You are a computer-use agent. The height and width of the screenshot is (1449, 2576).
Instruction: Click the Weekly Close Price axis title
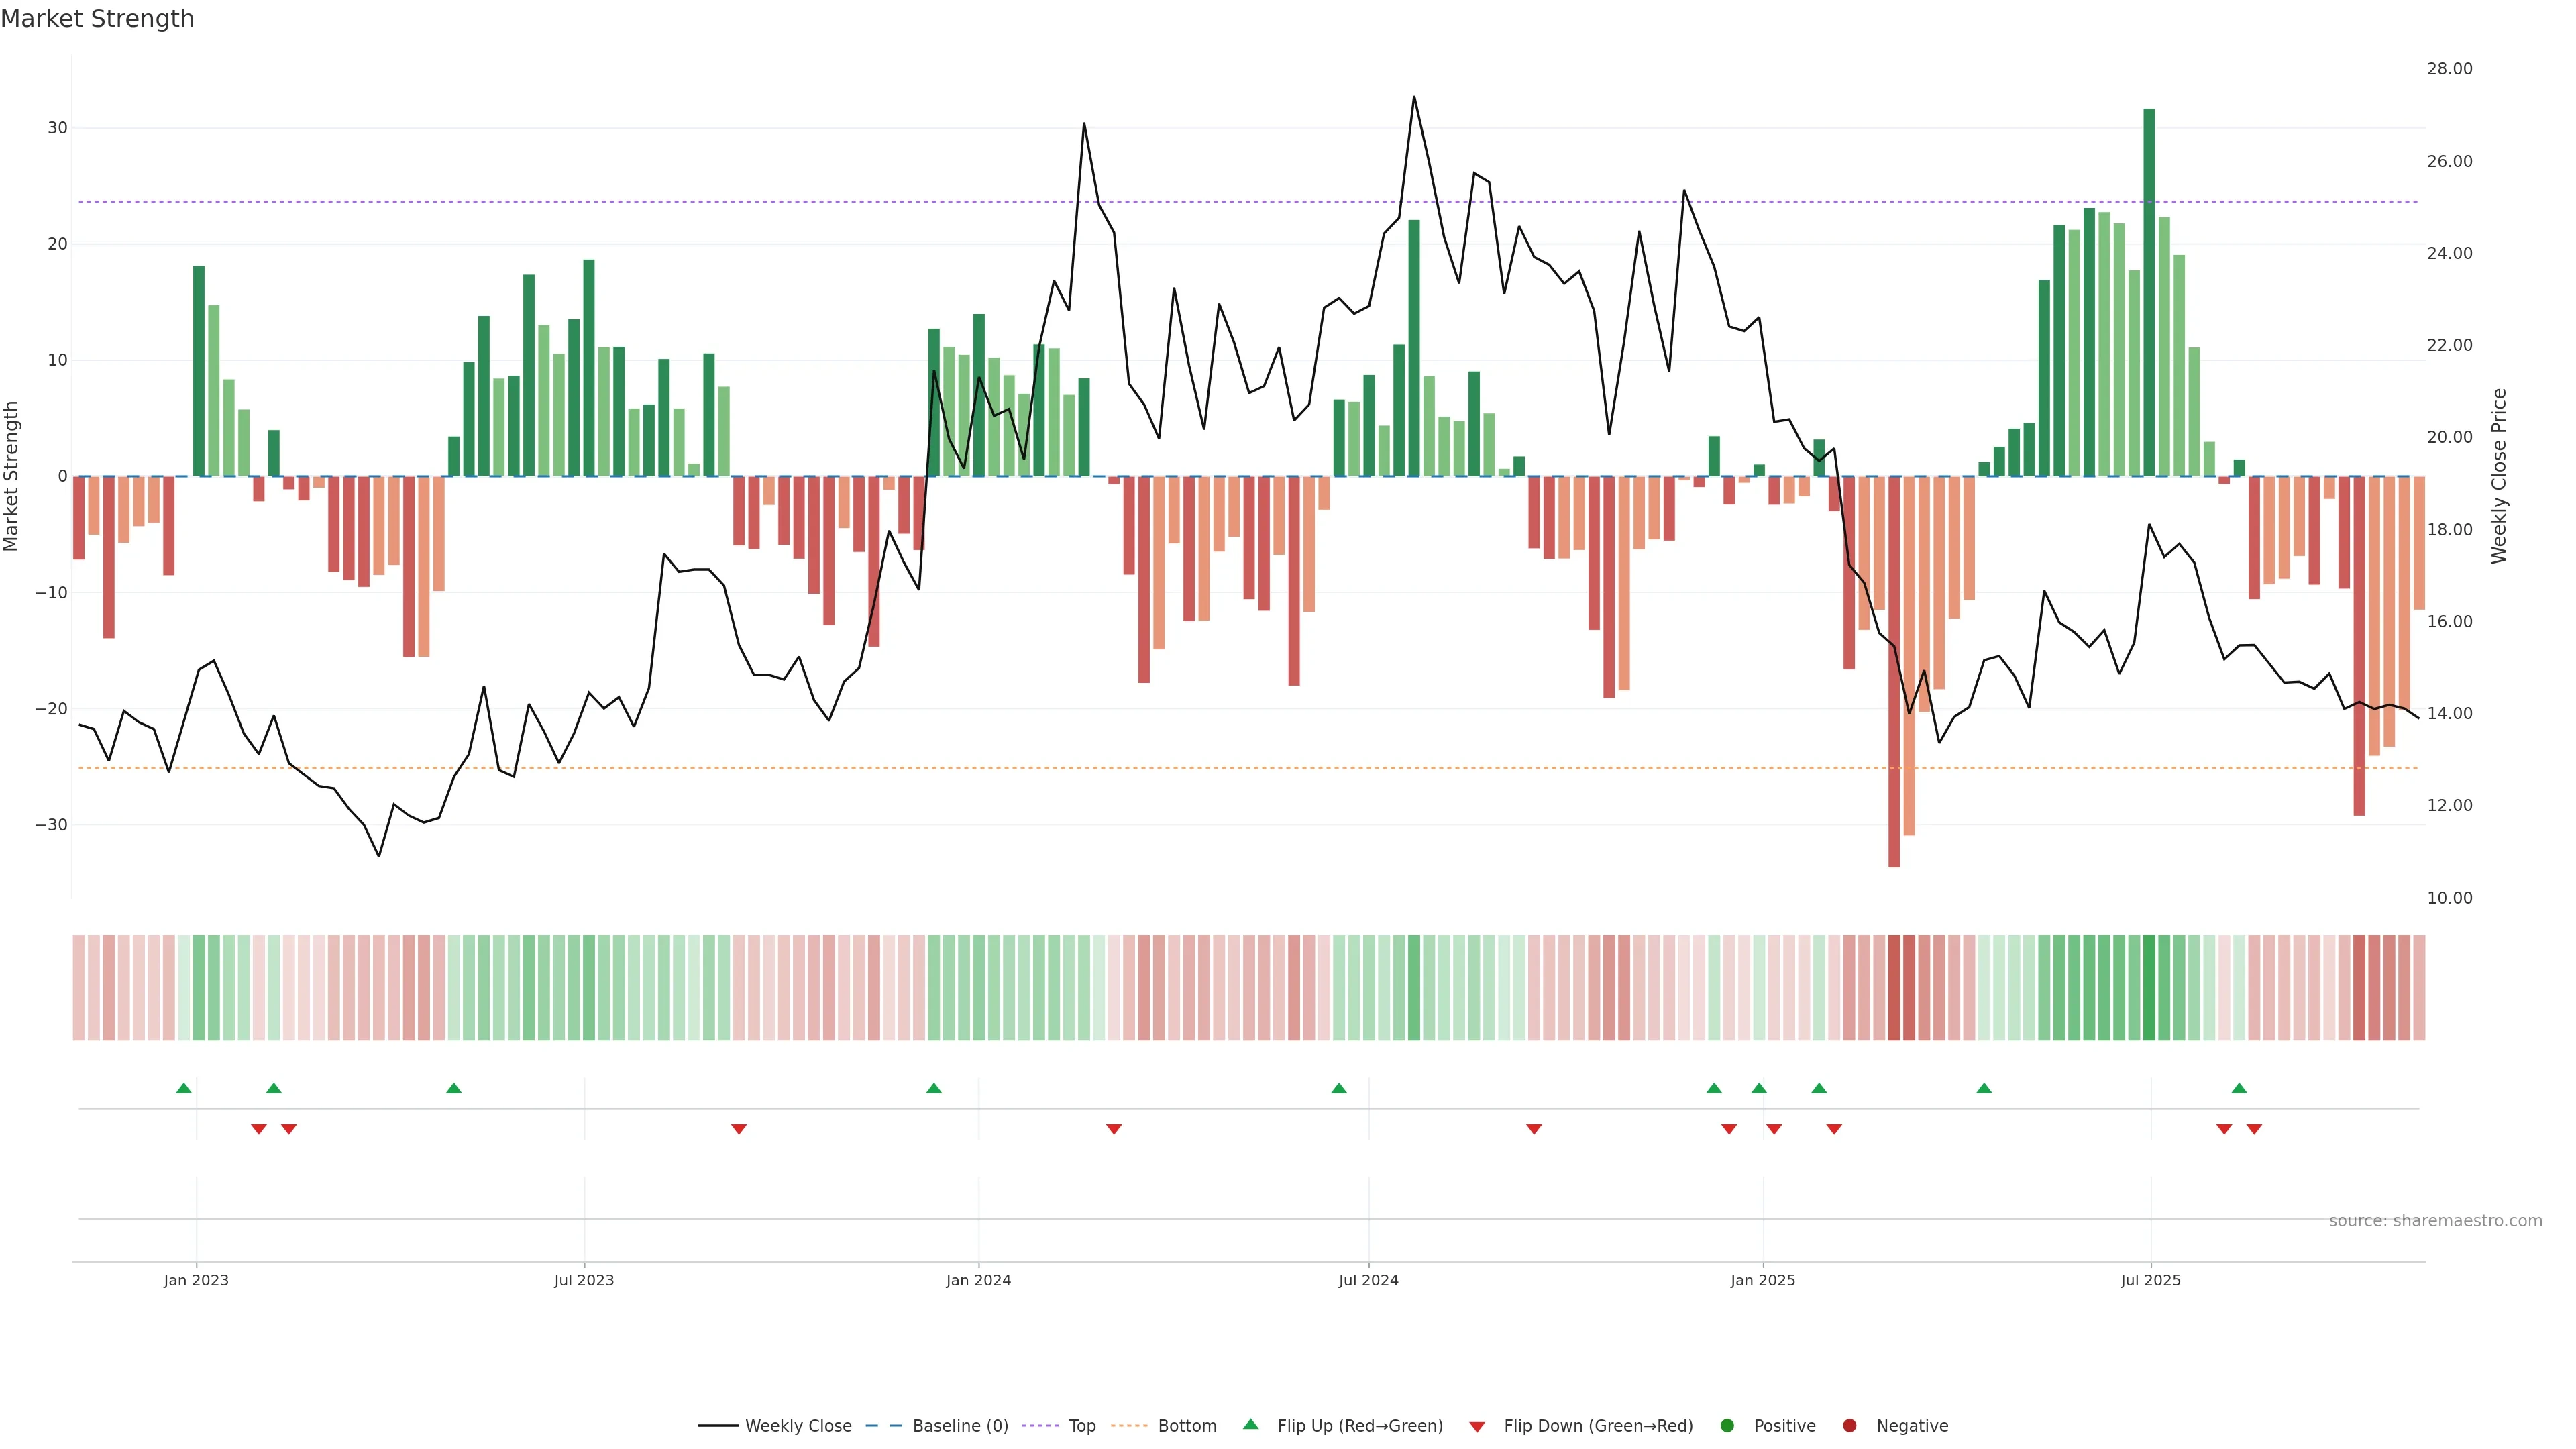[2499, 476]
